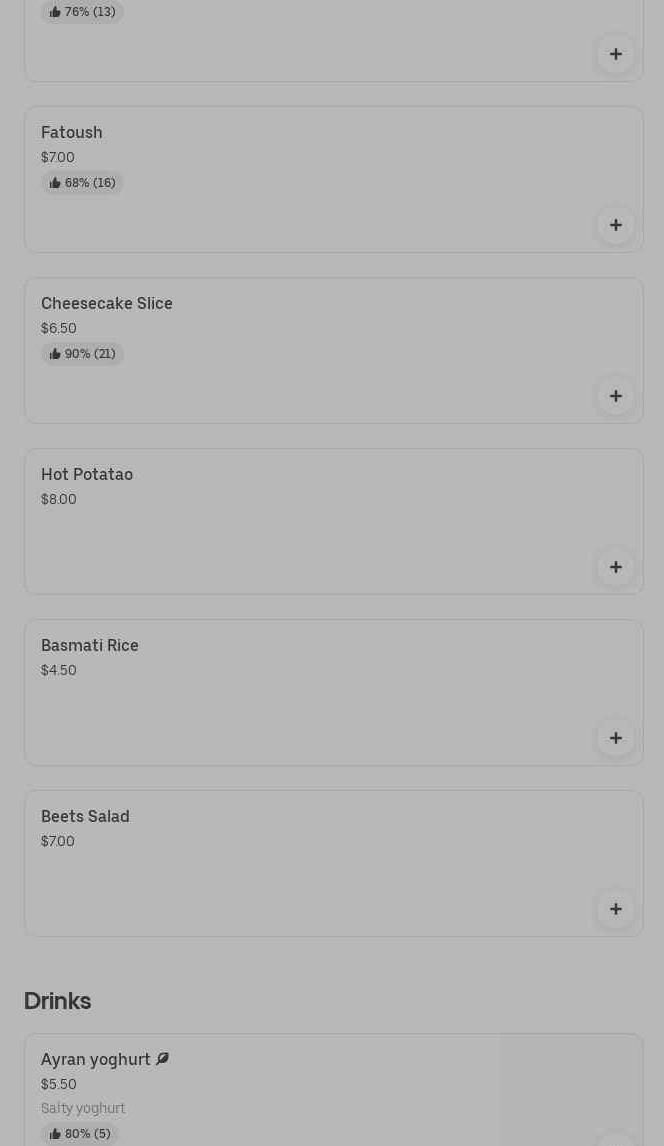Click plus icon for Basmati Rice
This screenshot has height=1146, width=664.
pyautogui.click(x=615, y=738)
